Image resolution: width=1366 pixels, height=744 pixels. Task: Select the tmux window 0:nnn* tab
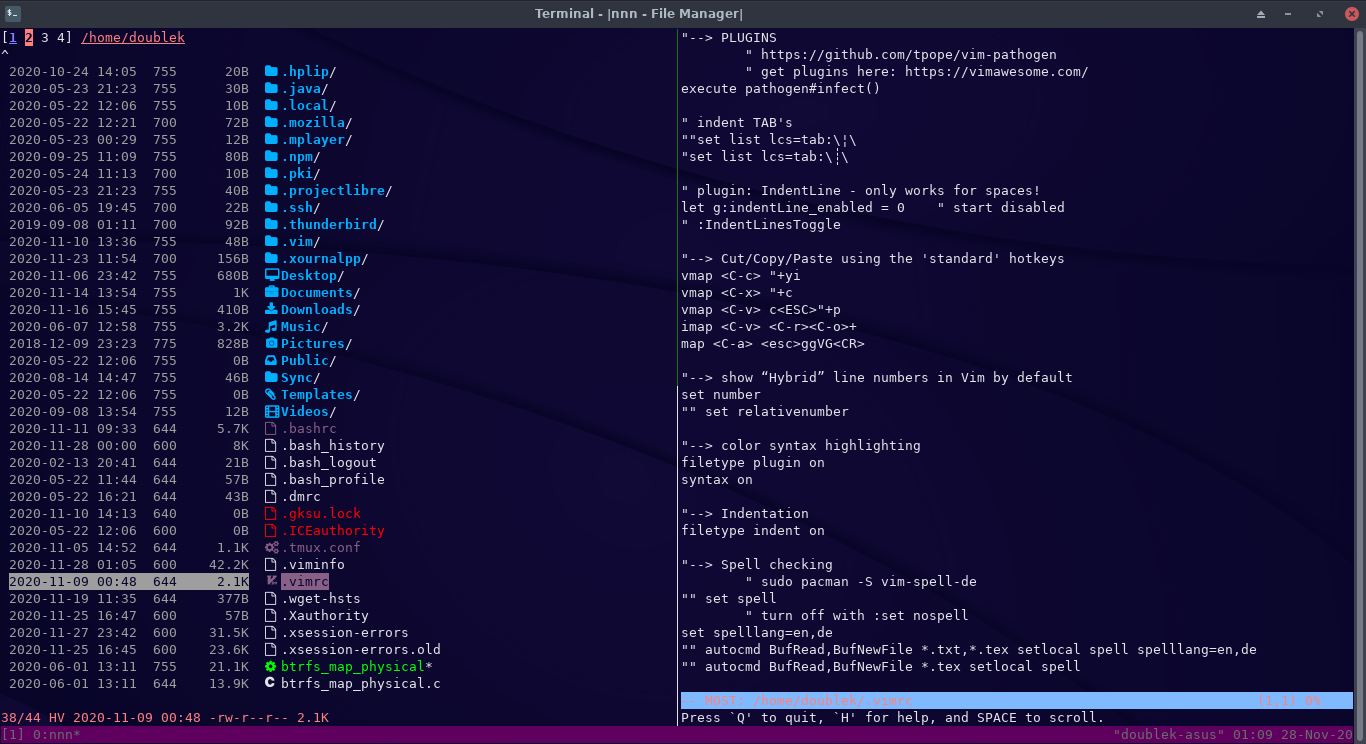click(56, 735)
